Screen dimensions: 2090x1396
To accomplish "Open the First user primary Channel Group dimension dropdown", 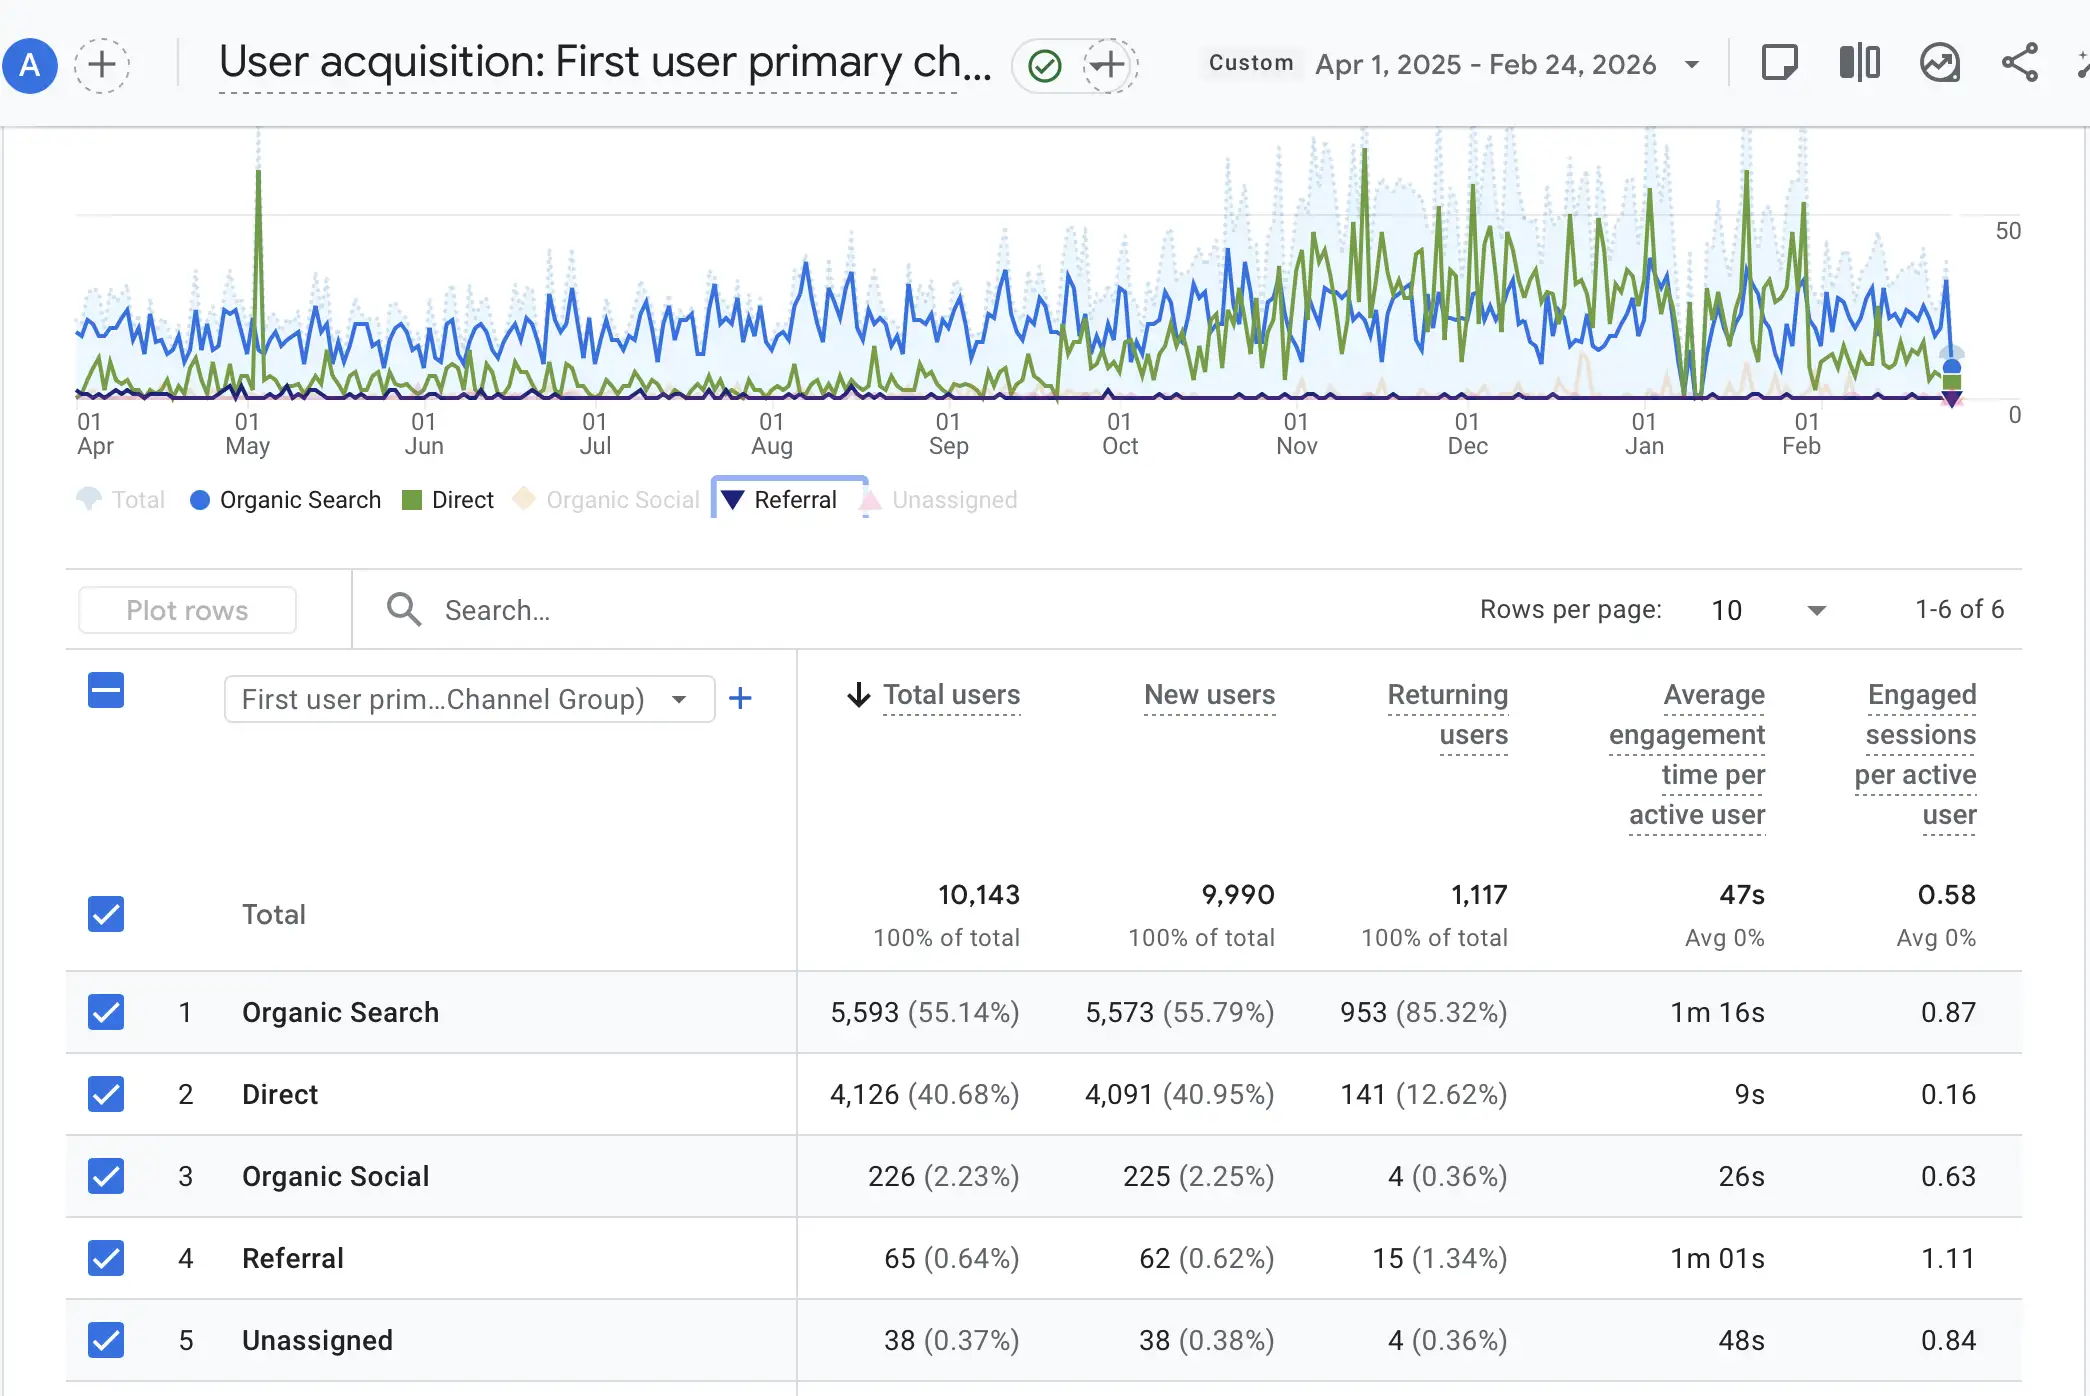I will tap(468, 699).
